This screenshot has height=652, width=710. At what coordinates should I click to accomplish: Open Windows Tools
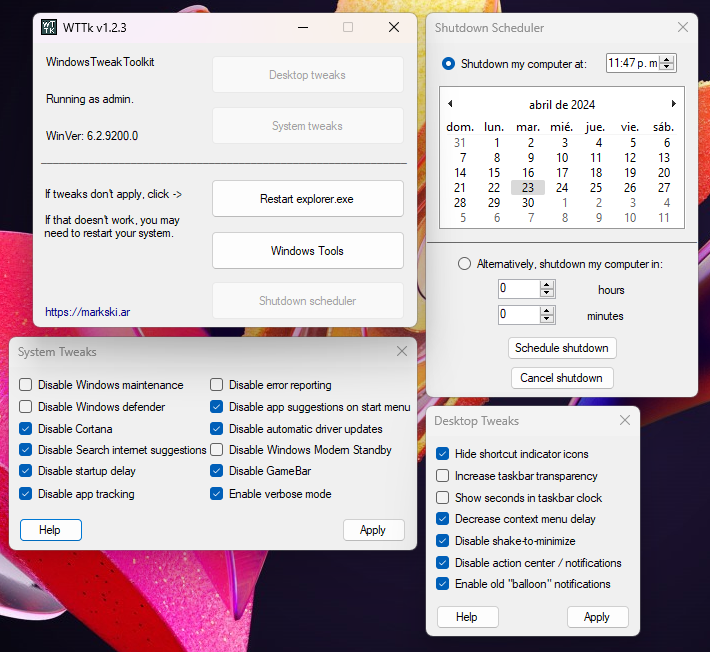coord(307,250)
